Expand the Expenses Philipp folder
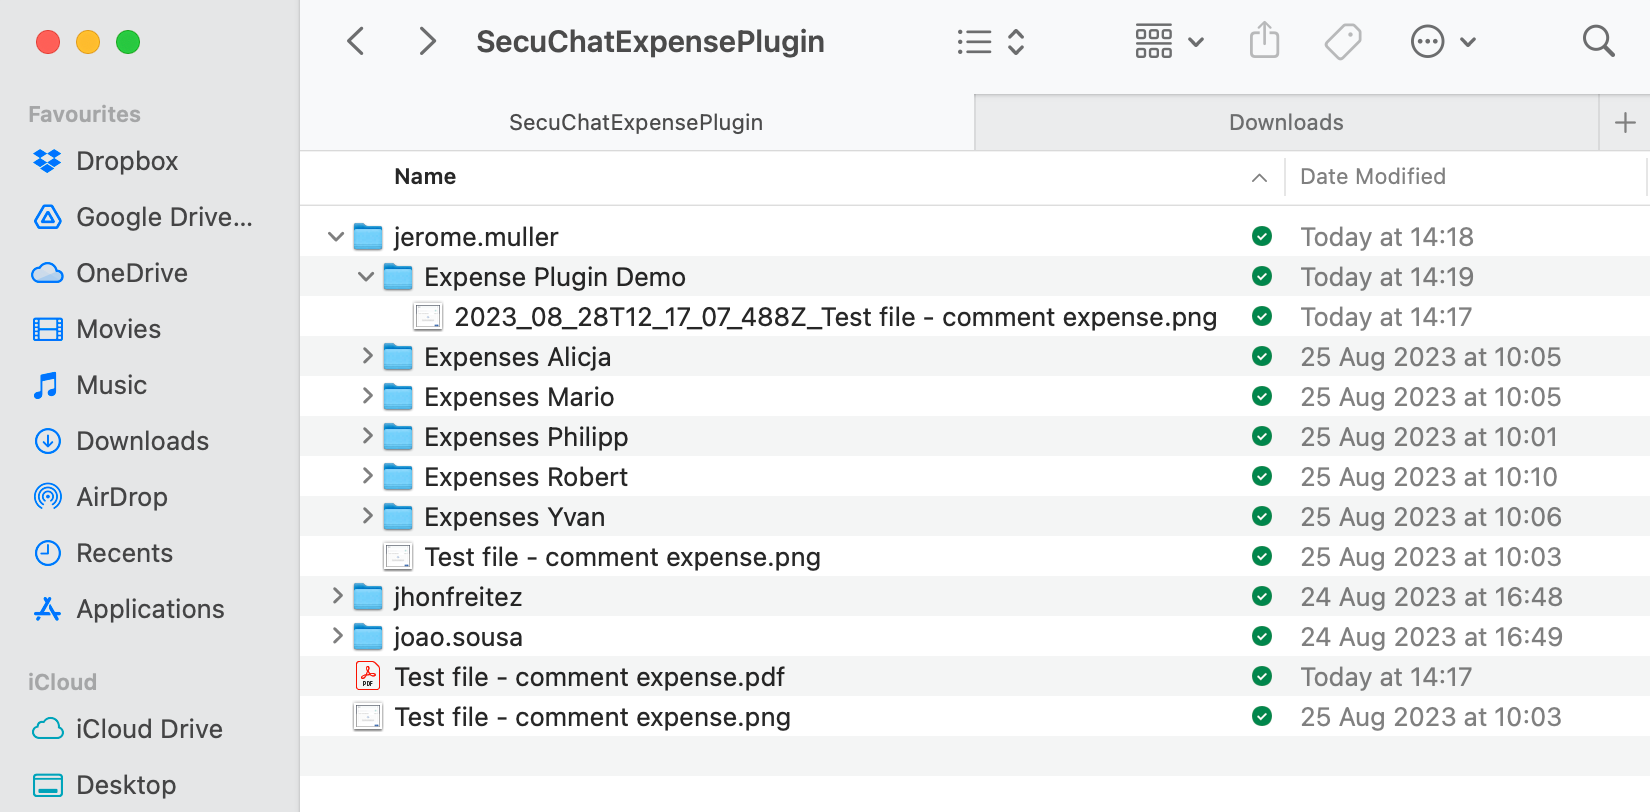 coord(367,436)
